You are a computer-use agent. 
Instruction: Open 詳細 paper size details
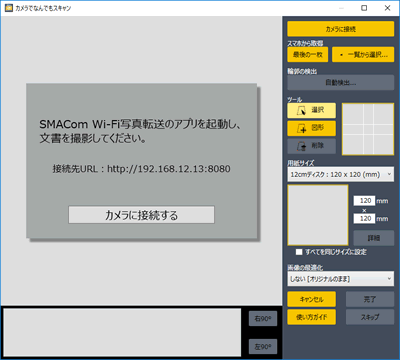click(x=374, y=238)
